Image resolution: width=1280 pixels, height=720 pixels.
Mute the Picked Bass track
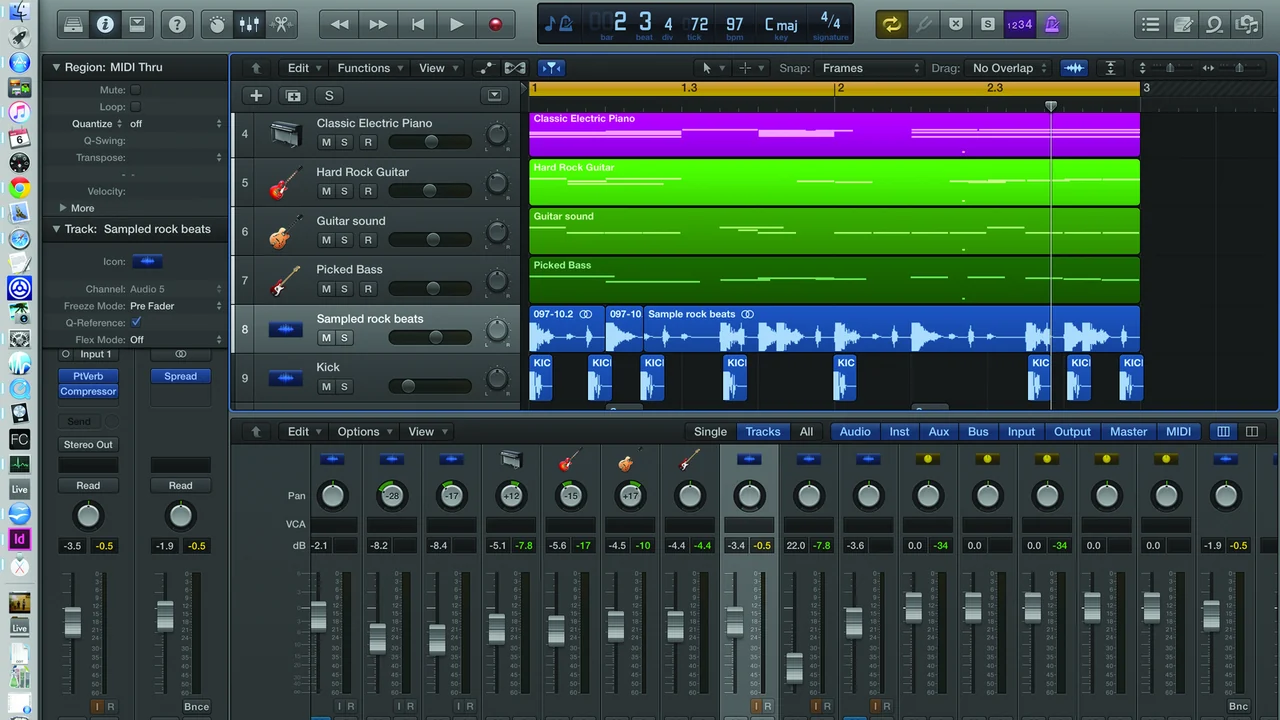(326, 289)
